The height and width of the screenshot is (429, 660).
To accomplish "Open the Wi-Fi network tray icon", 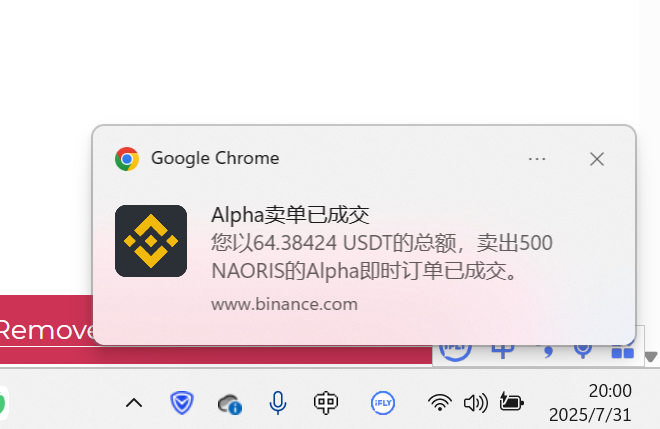I will tap(440, 403).
